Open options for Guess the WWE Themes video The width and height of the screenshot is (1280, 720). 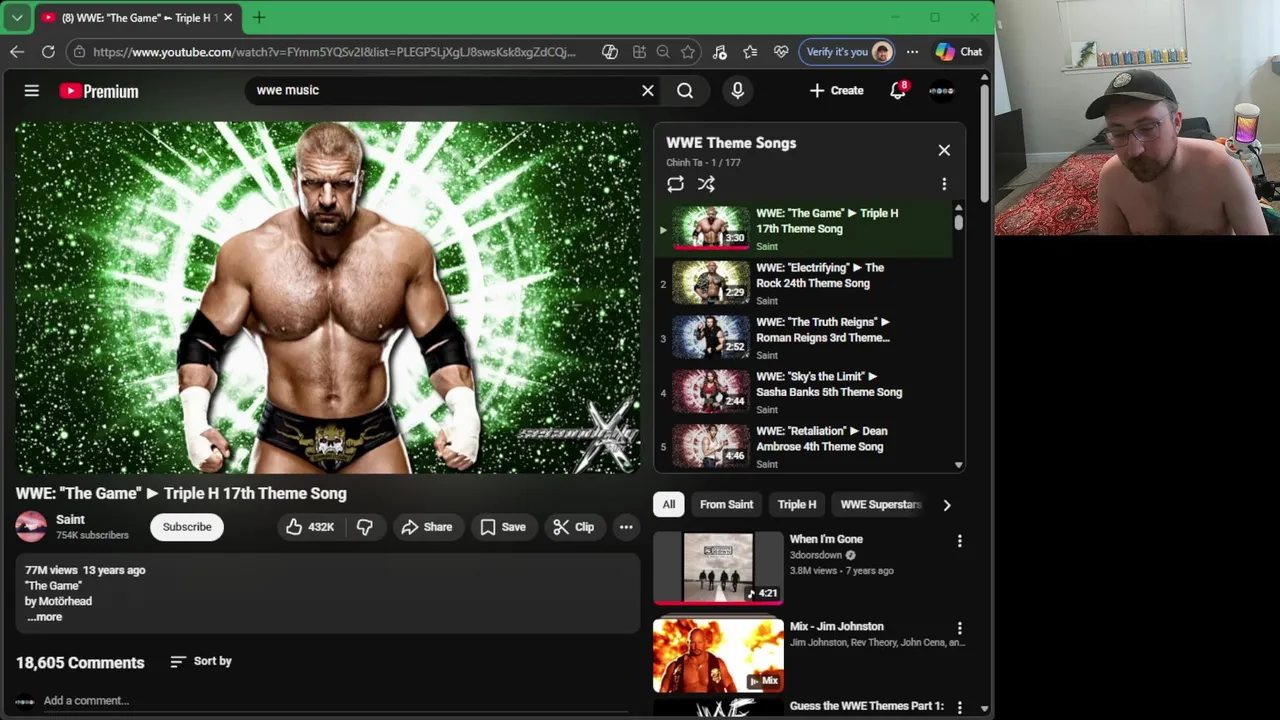click(959, 707)
